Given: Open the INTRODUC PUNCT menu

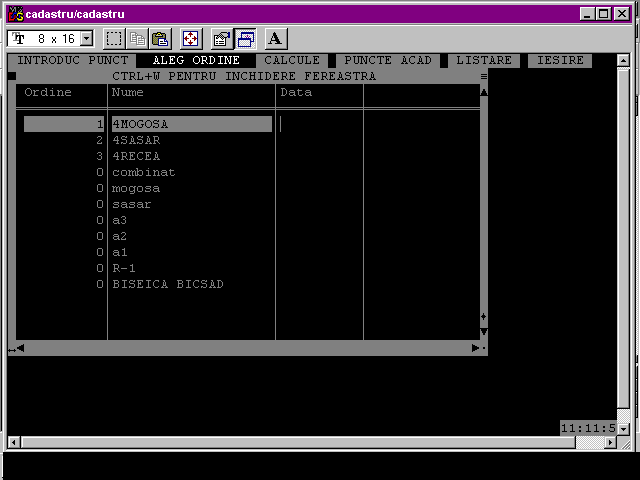Looking at the screenshot, I should click(x=73, y=61).
